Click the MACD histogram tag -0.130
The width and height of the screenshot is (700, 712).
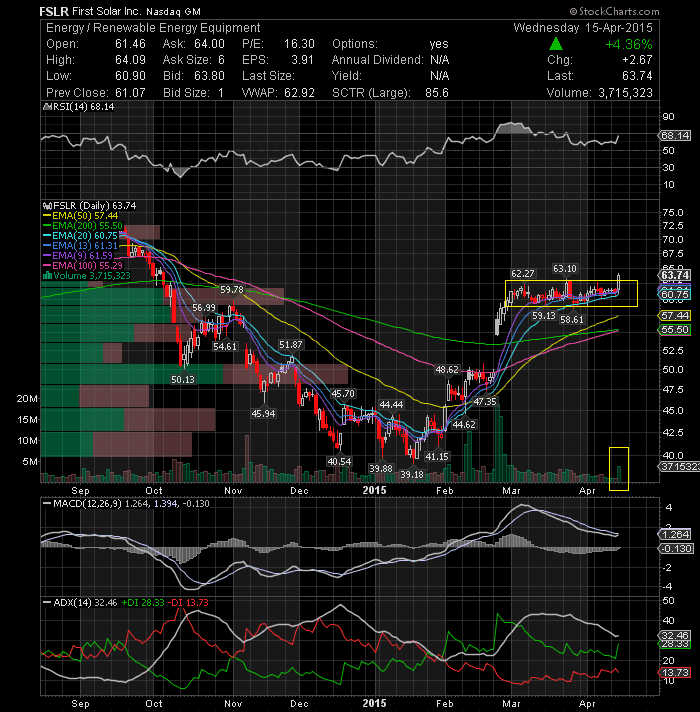coord(676,549)
